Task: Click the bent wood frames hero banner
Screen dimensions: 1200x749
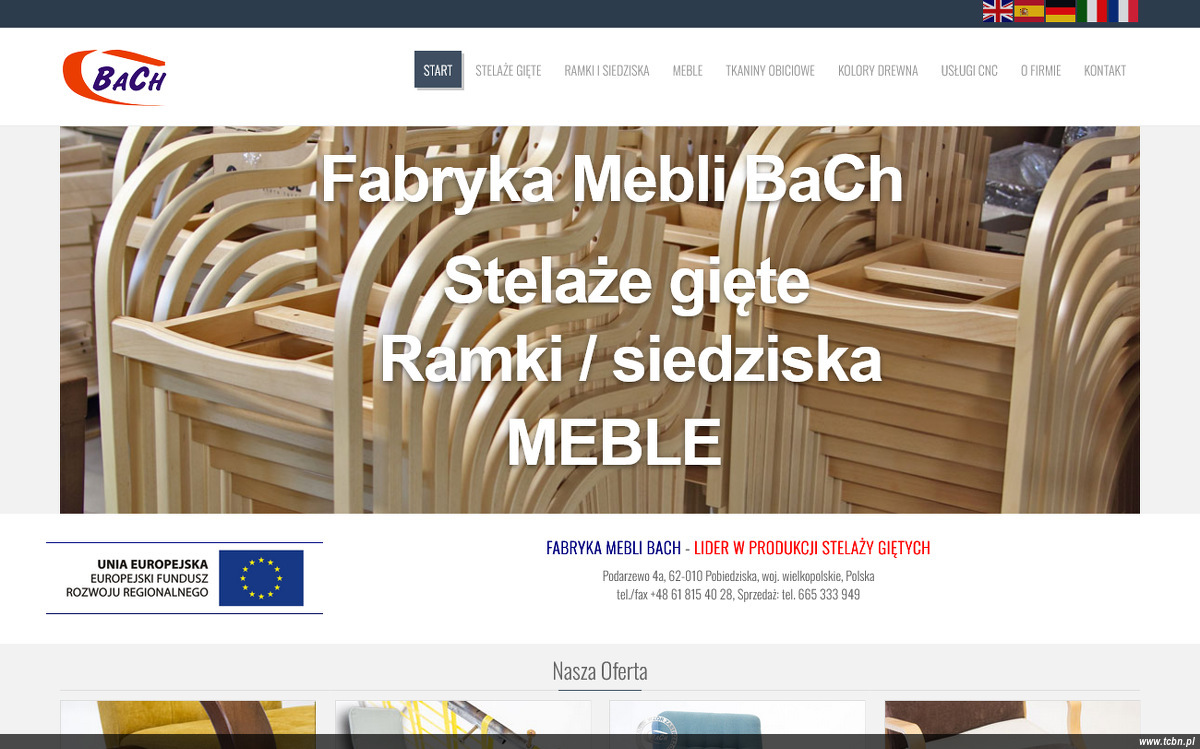Action: click(x=600, y=320)
